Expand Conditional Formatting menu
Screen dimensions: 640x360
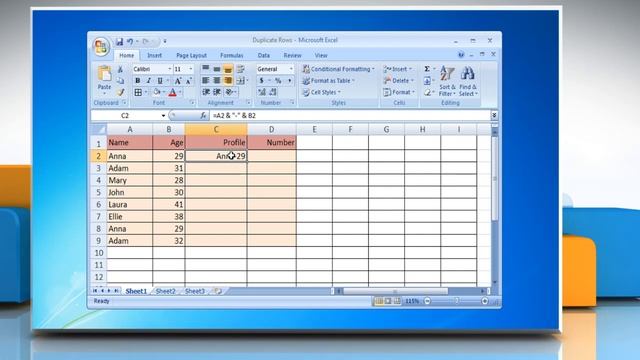tap(338, 69)
